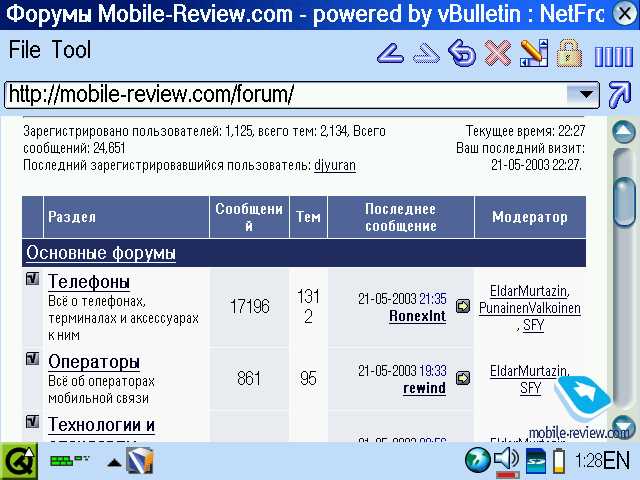Open the Технологии и forum link

pos(101,425)
